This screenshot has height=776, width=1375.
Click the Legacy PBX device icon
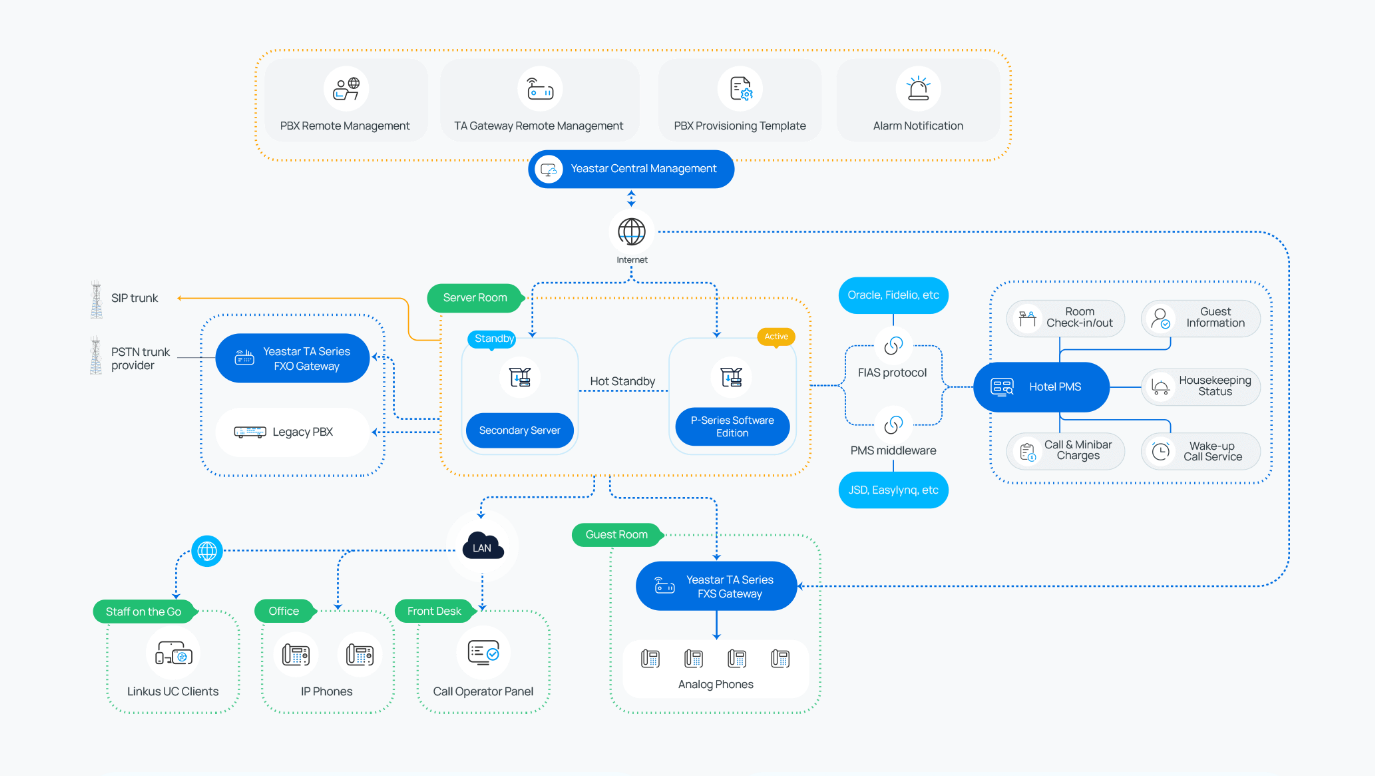pos(249,432)
